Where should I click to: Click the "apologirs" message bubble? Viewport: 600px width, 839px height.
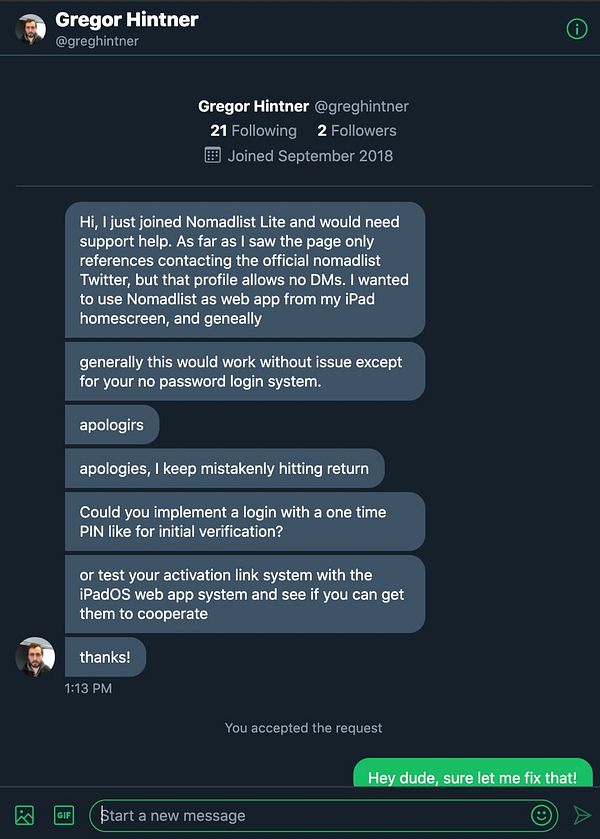click(112, 425)
